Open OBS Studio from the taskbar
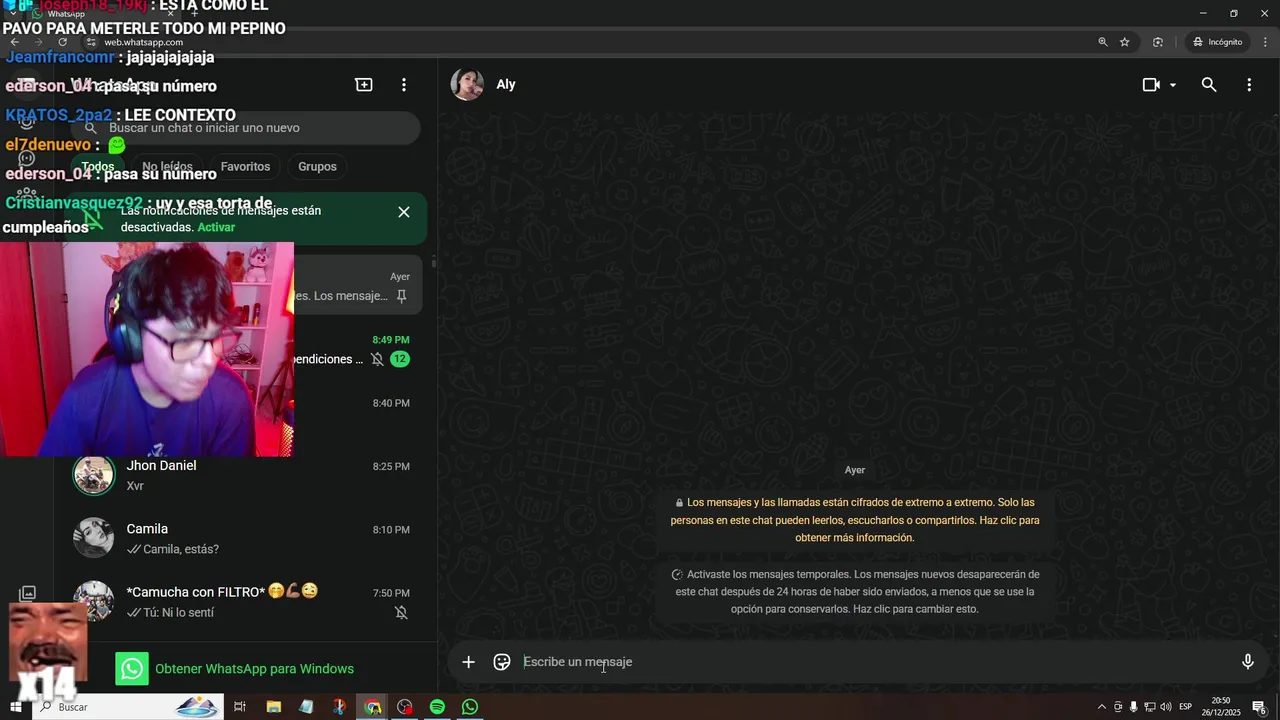1280x720 pixels. point(405,707)
